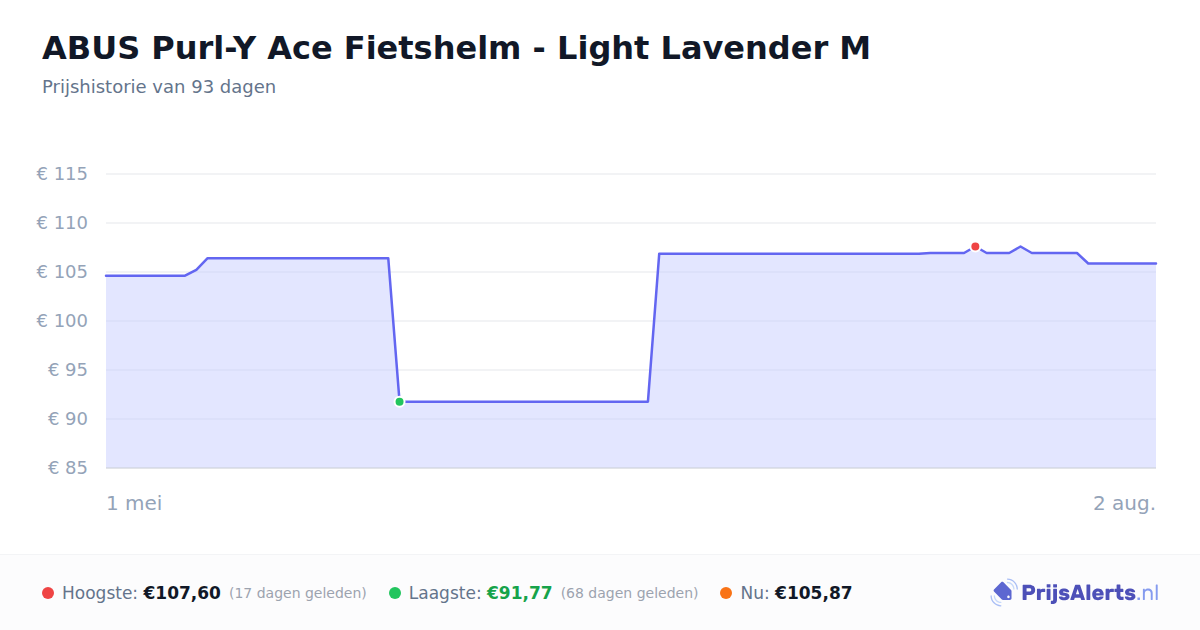
Task: Click the 68 dagen geleden note
Action: (630, 593)
